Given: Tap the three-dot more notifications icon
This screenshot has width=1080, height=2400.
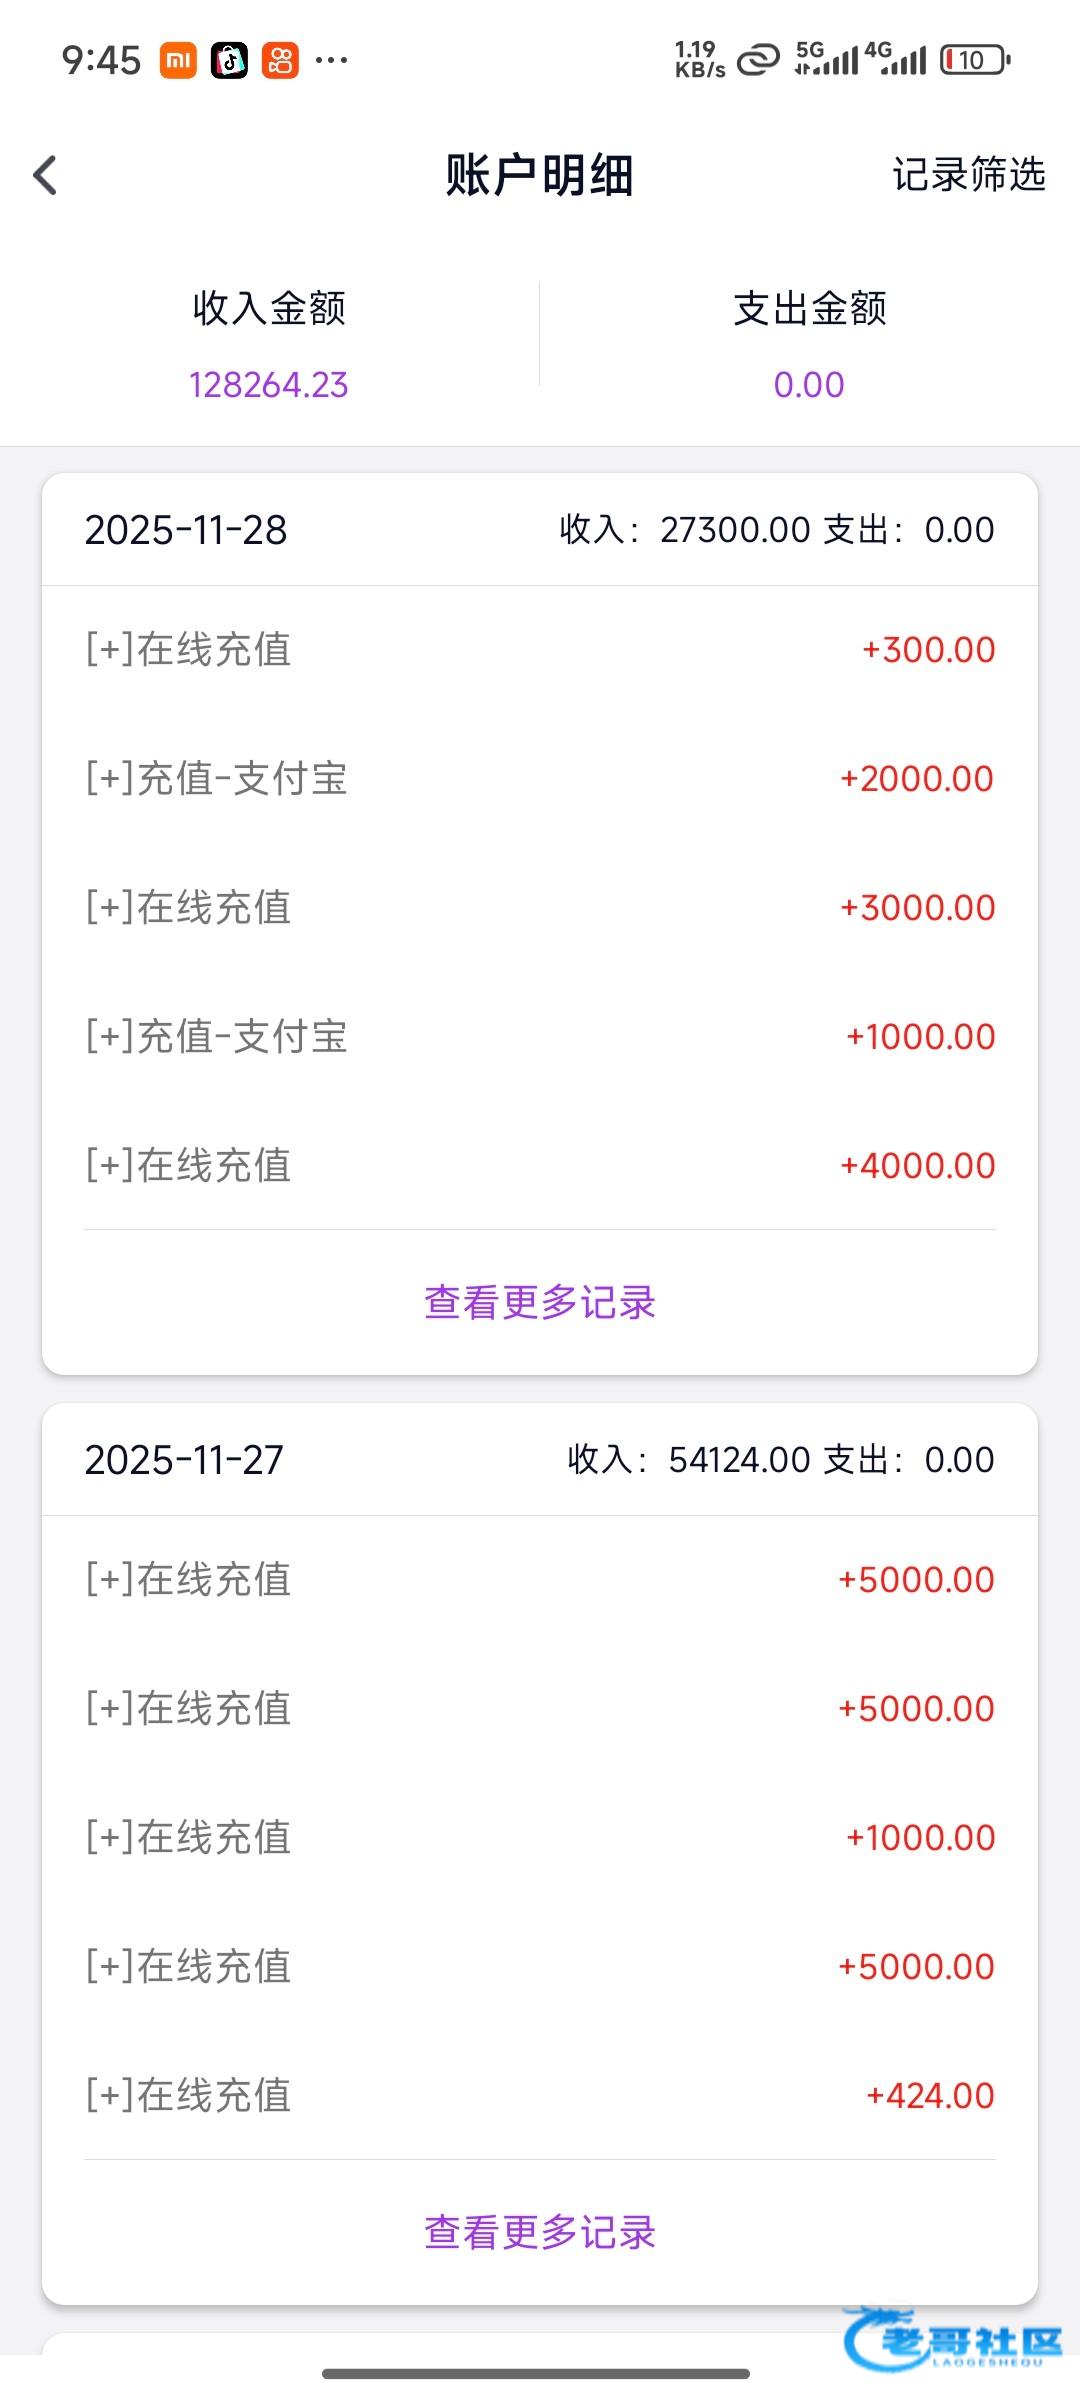Looking at the screenshot, I should click(331, 61).
